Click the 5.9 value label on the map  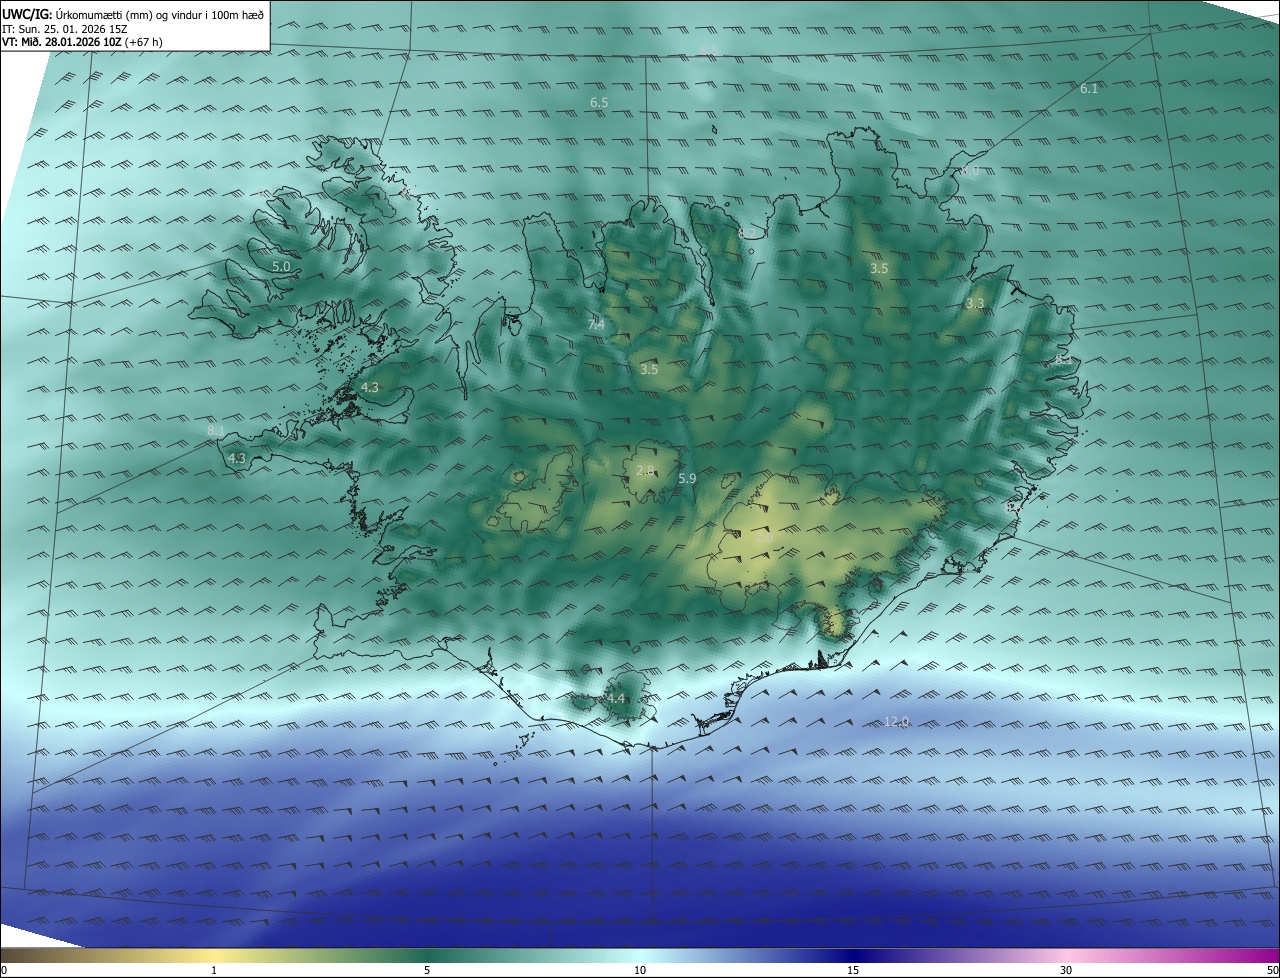(x=687, y=479)
